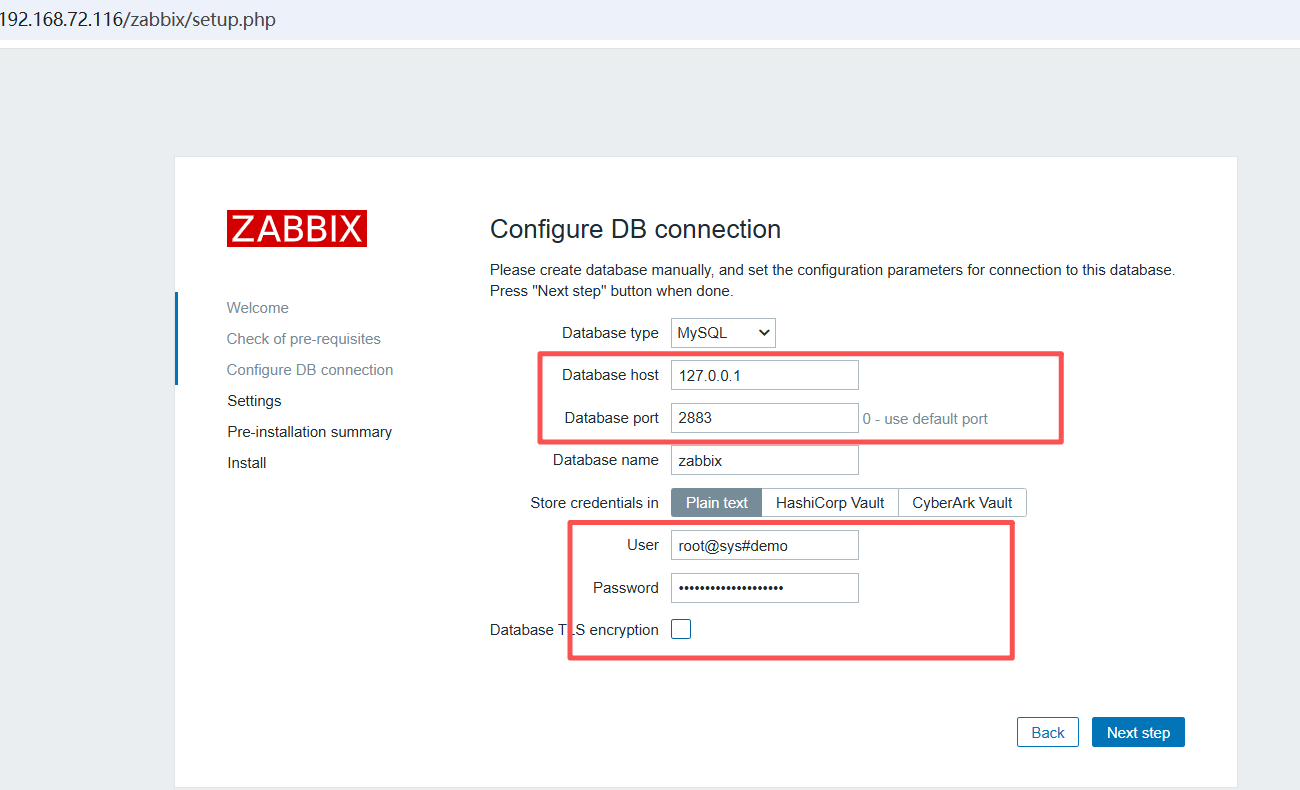
Task: Open the Database type MySQL dropdown
Action: point(723,333)
